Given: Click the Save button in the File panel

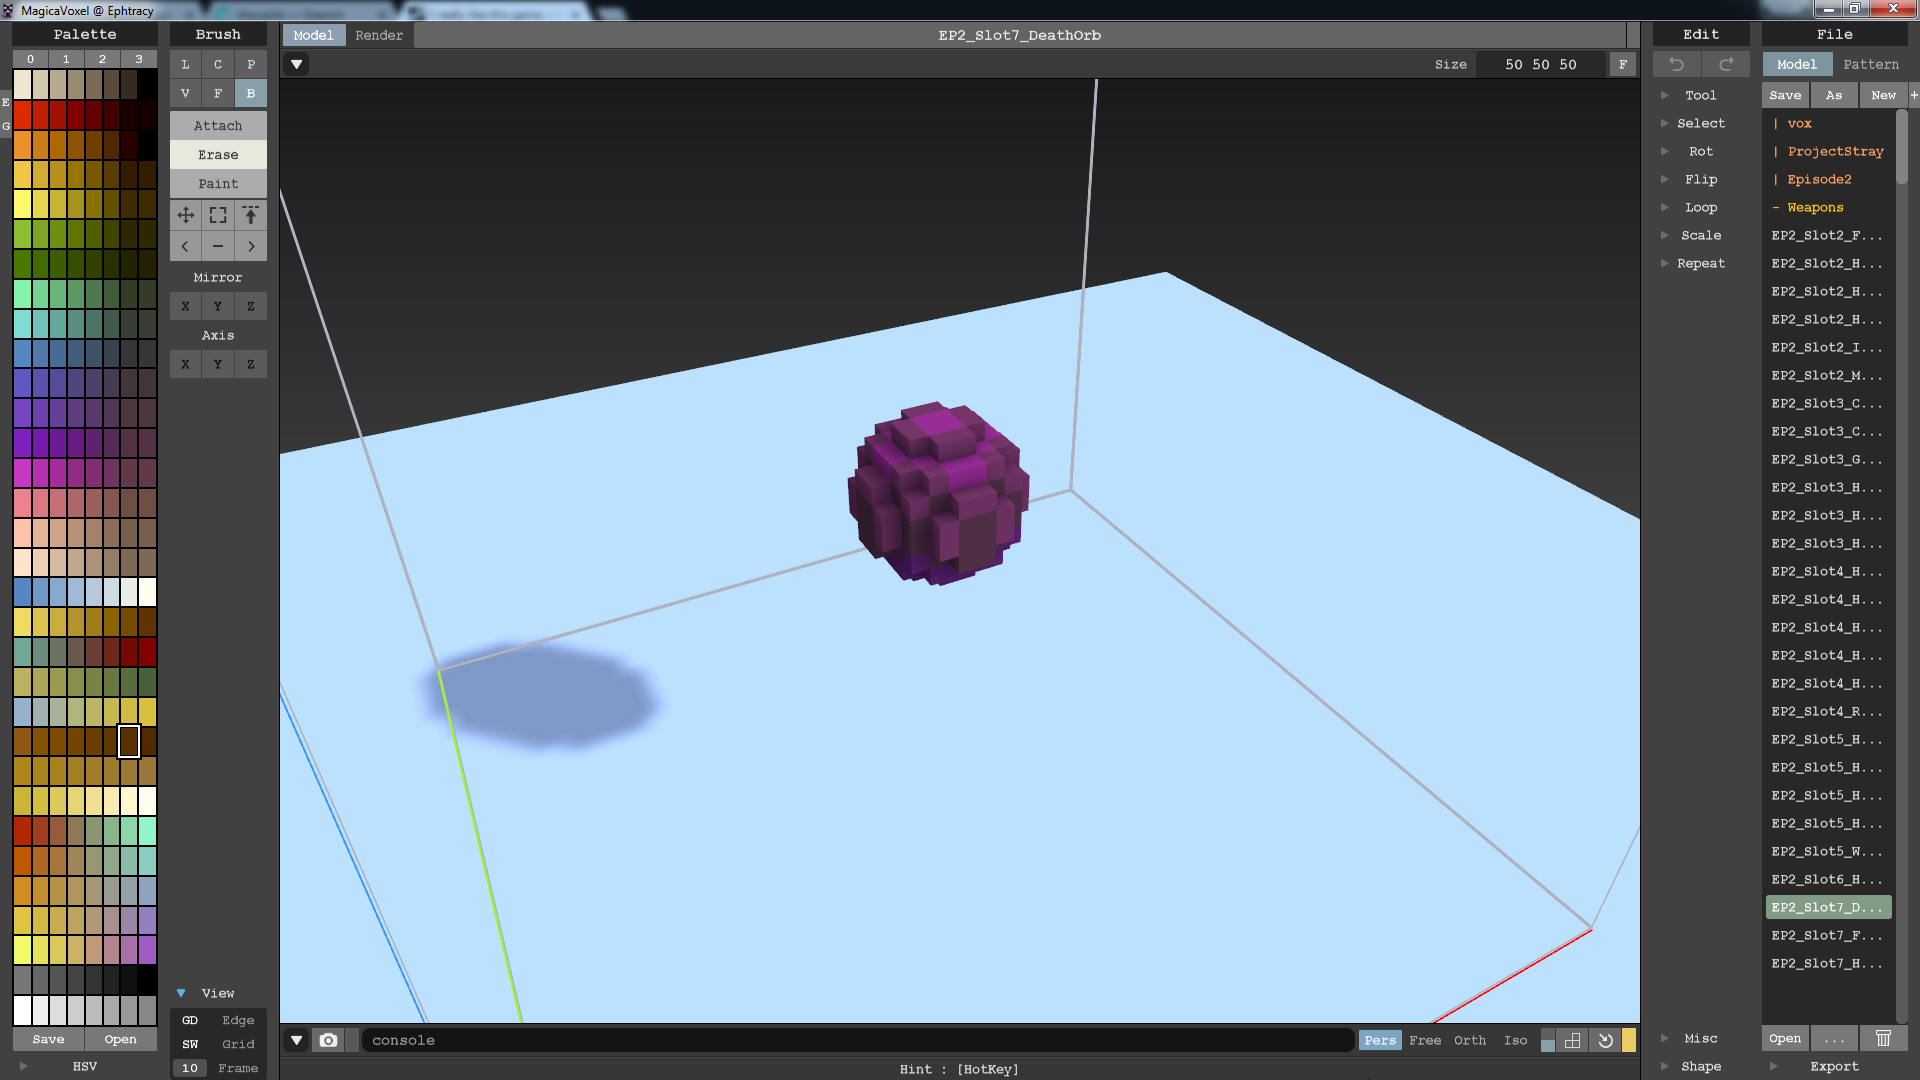Looking at the screenshot, I should [1785, 95].
